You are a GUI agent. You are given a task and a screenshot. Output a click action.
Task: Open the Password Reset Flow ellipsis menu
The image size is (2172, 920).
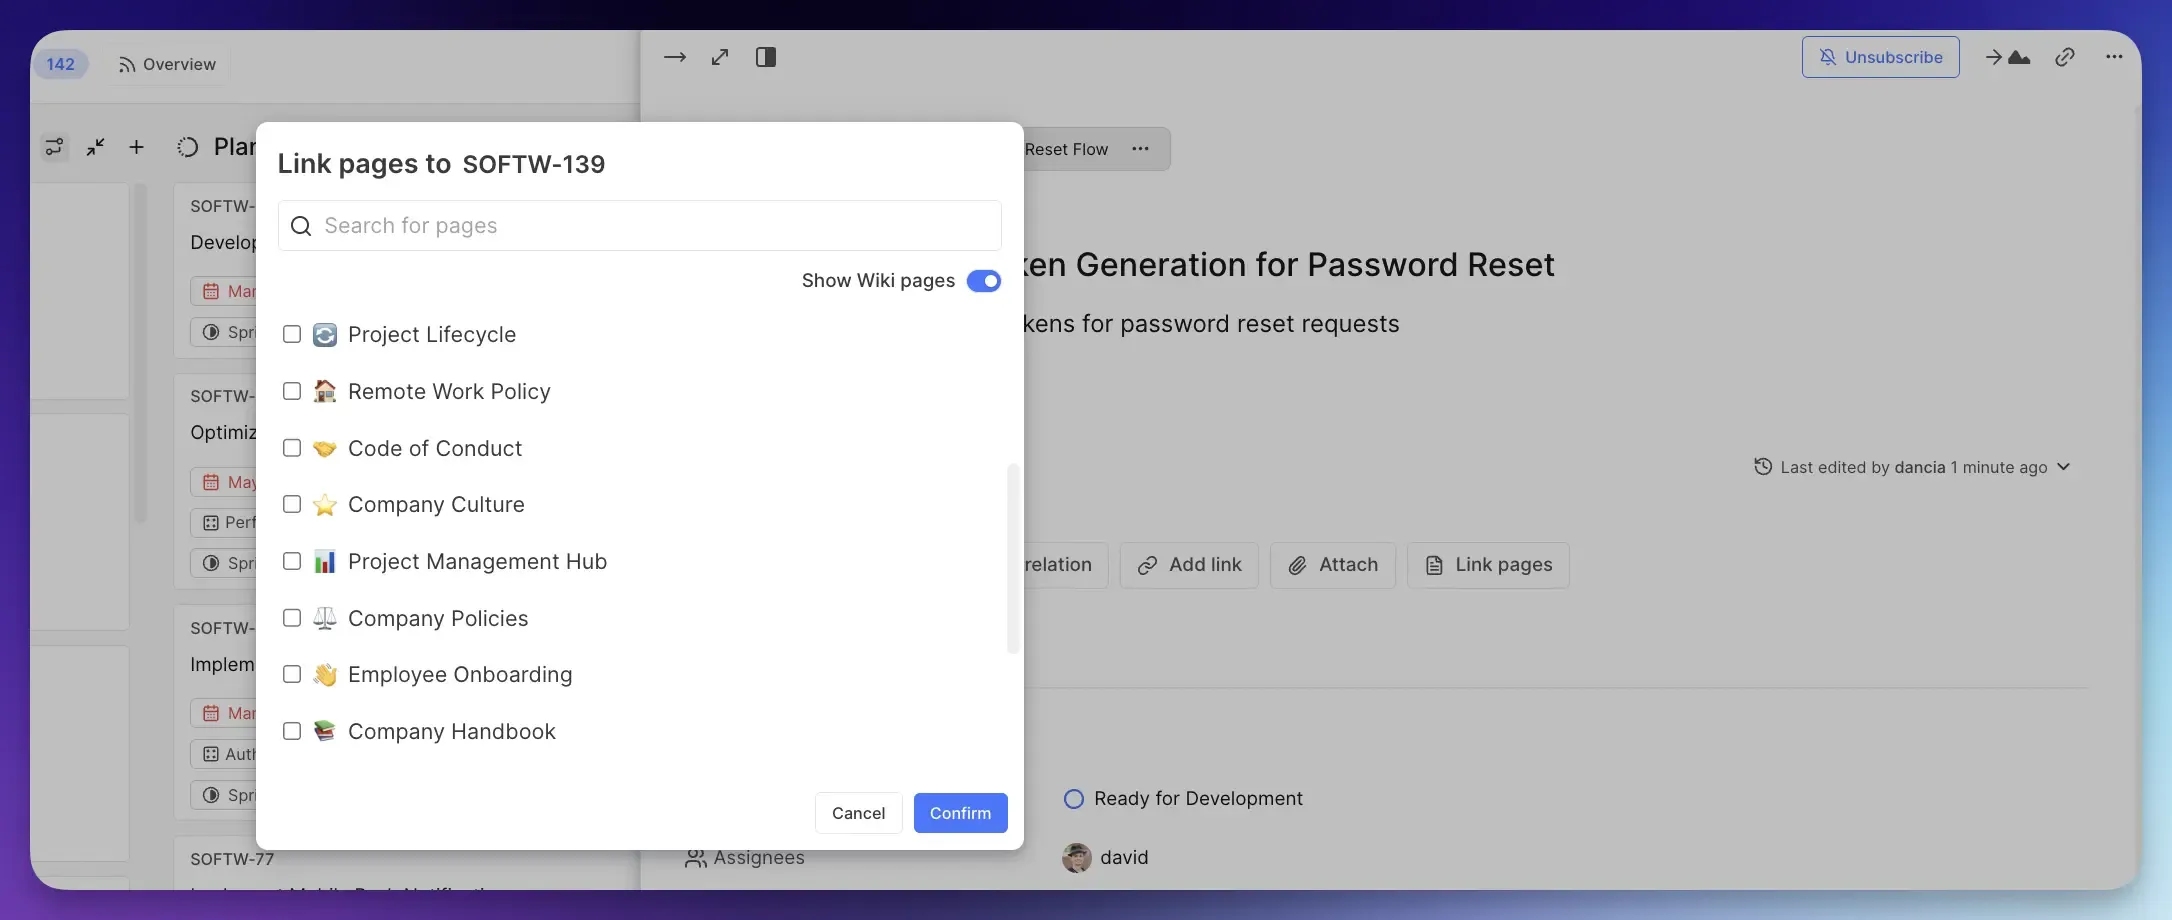pos(1140,148)
